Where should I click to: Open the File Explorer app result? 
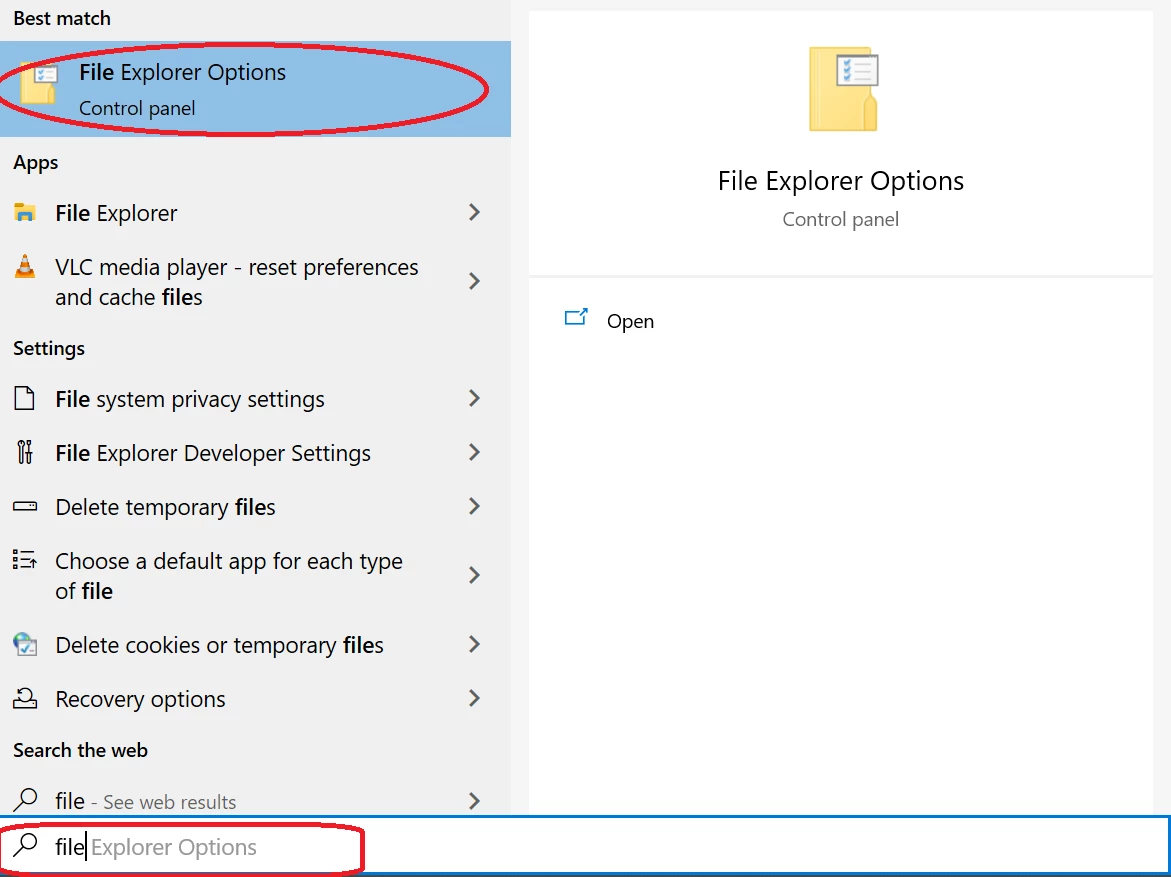click(255, 213)
